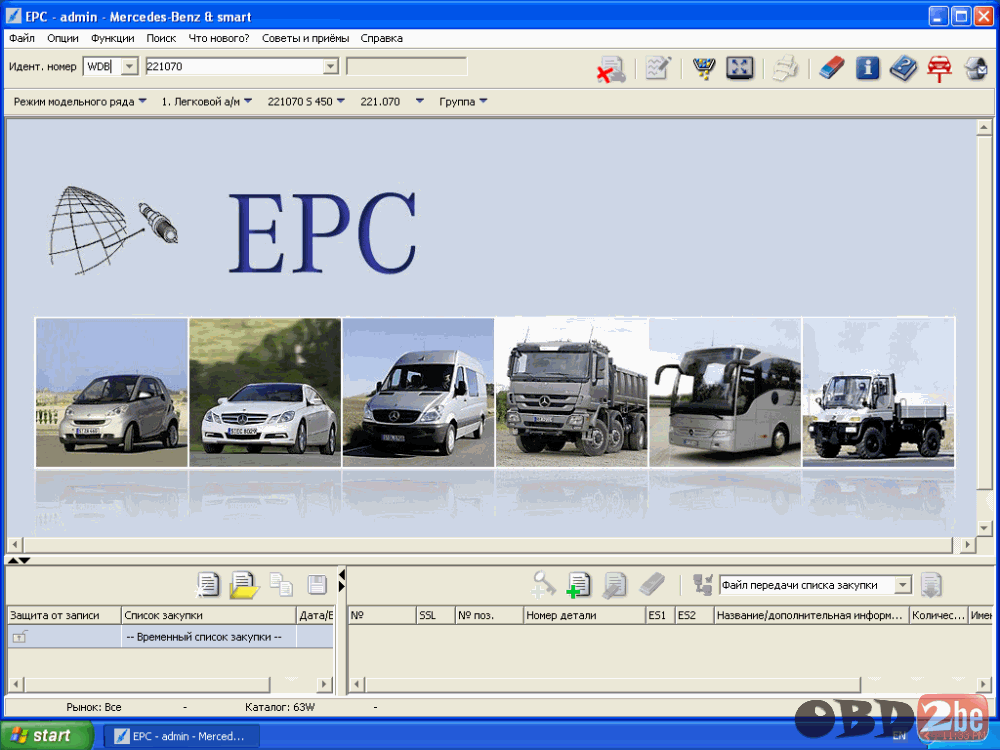Screen dimensions: 1000x750
Task: Open the 'Справка' menu
Action: 381,38
